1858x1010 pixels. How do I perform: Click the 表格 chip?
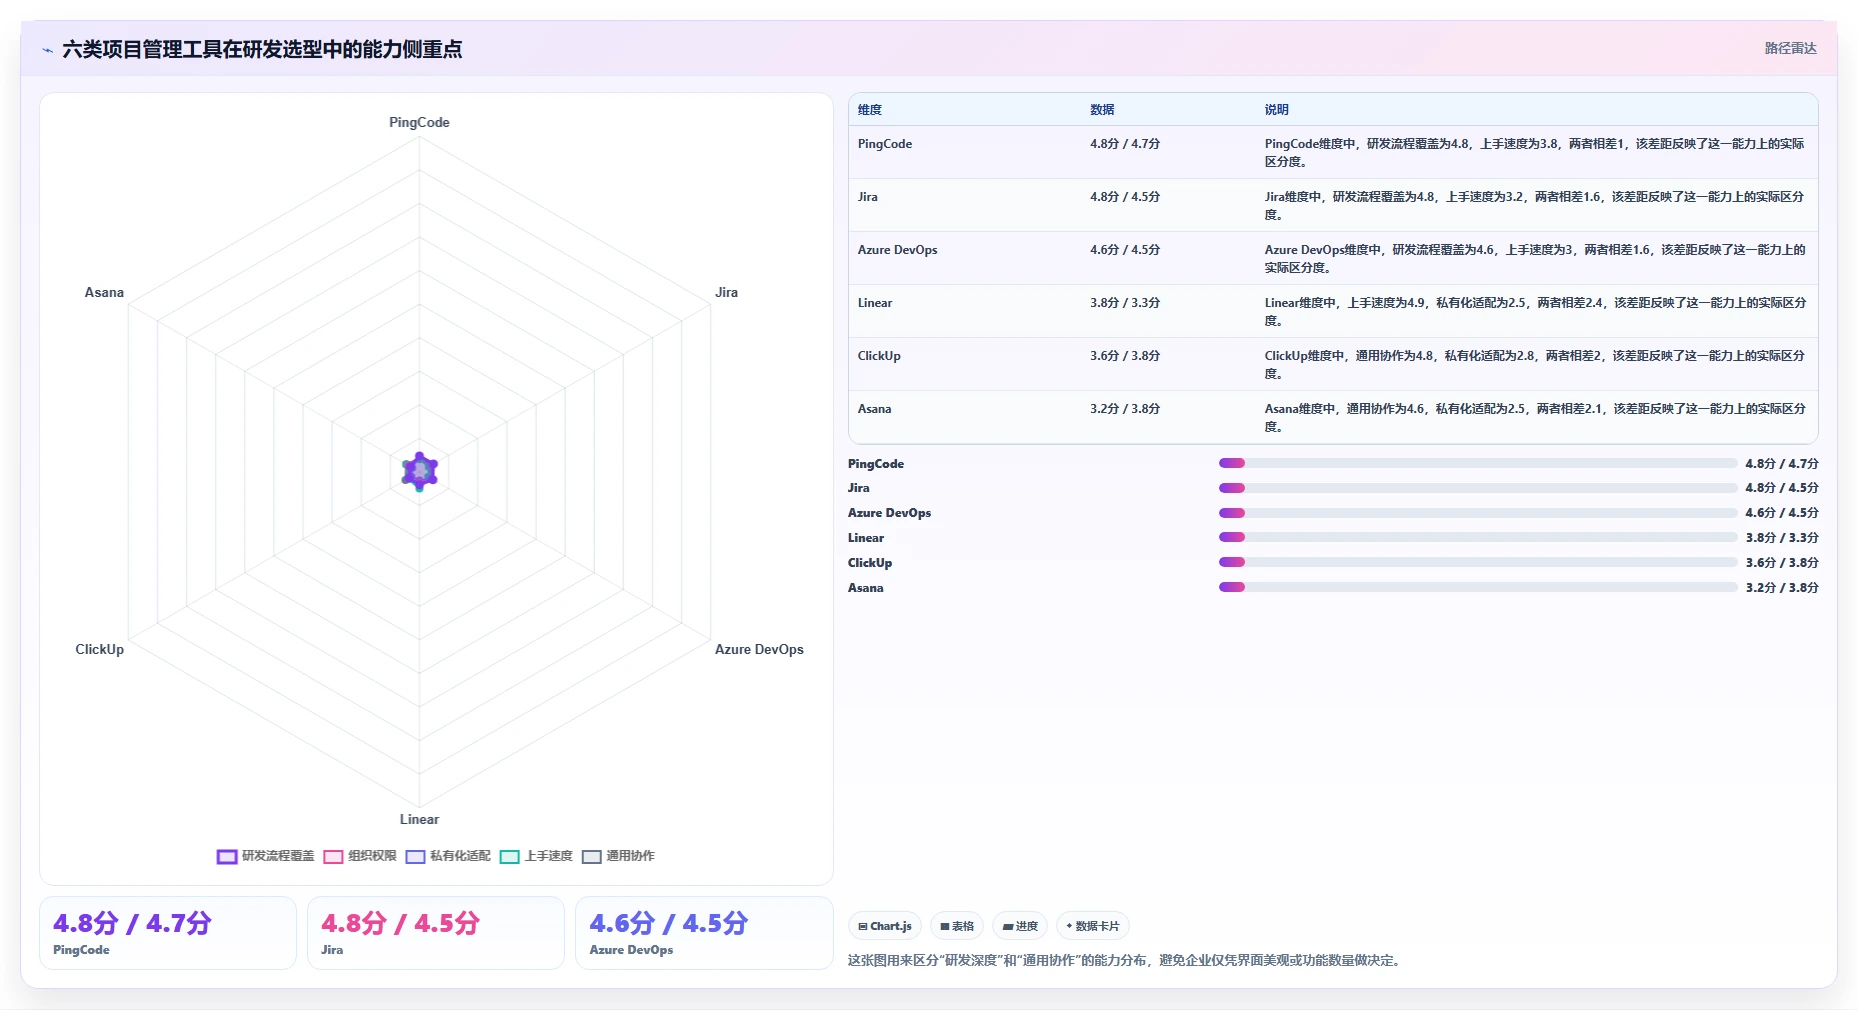957,926
